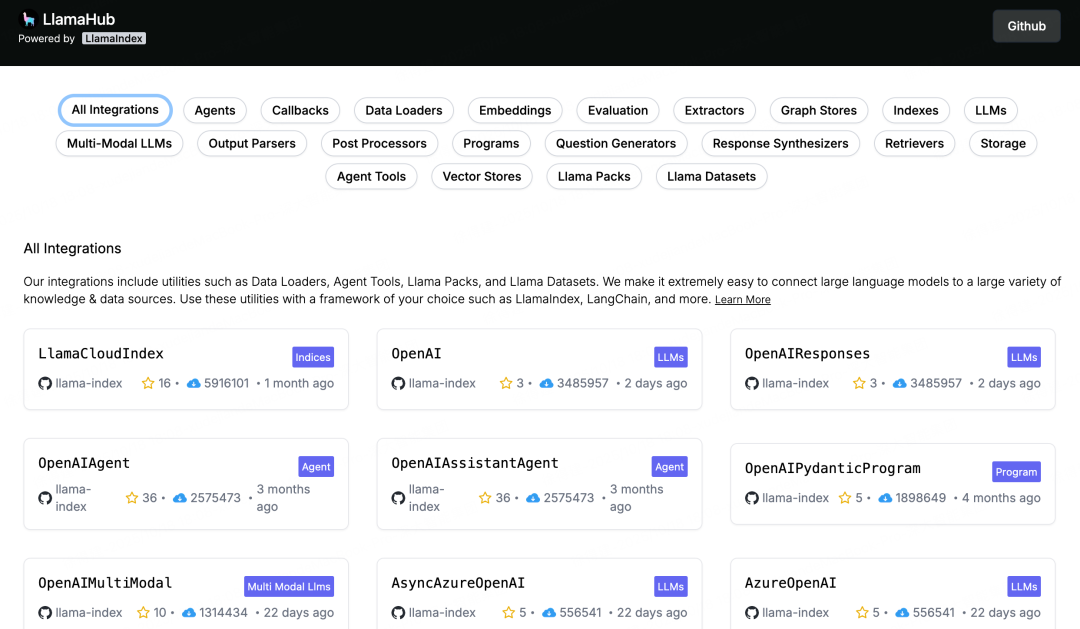The image size is (1080, 629).
Task: Click Program tag on OpenAIPydanticProgram card
Action: tap(1016, 472)
